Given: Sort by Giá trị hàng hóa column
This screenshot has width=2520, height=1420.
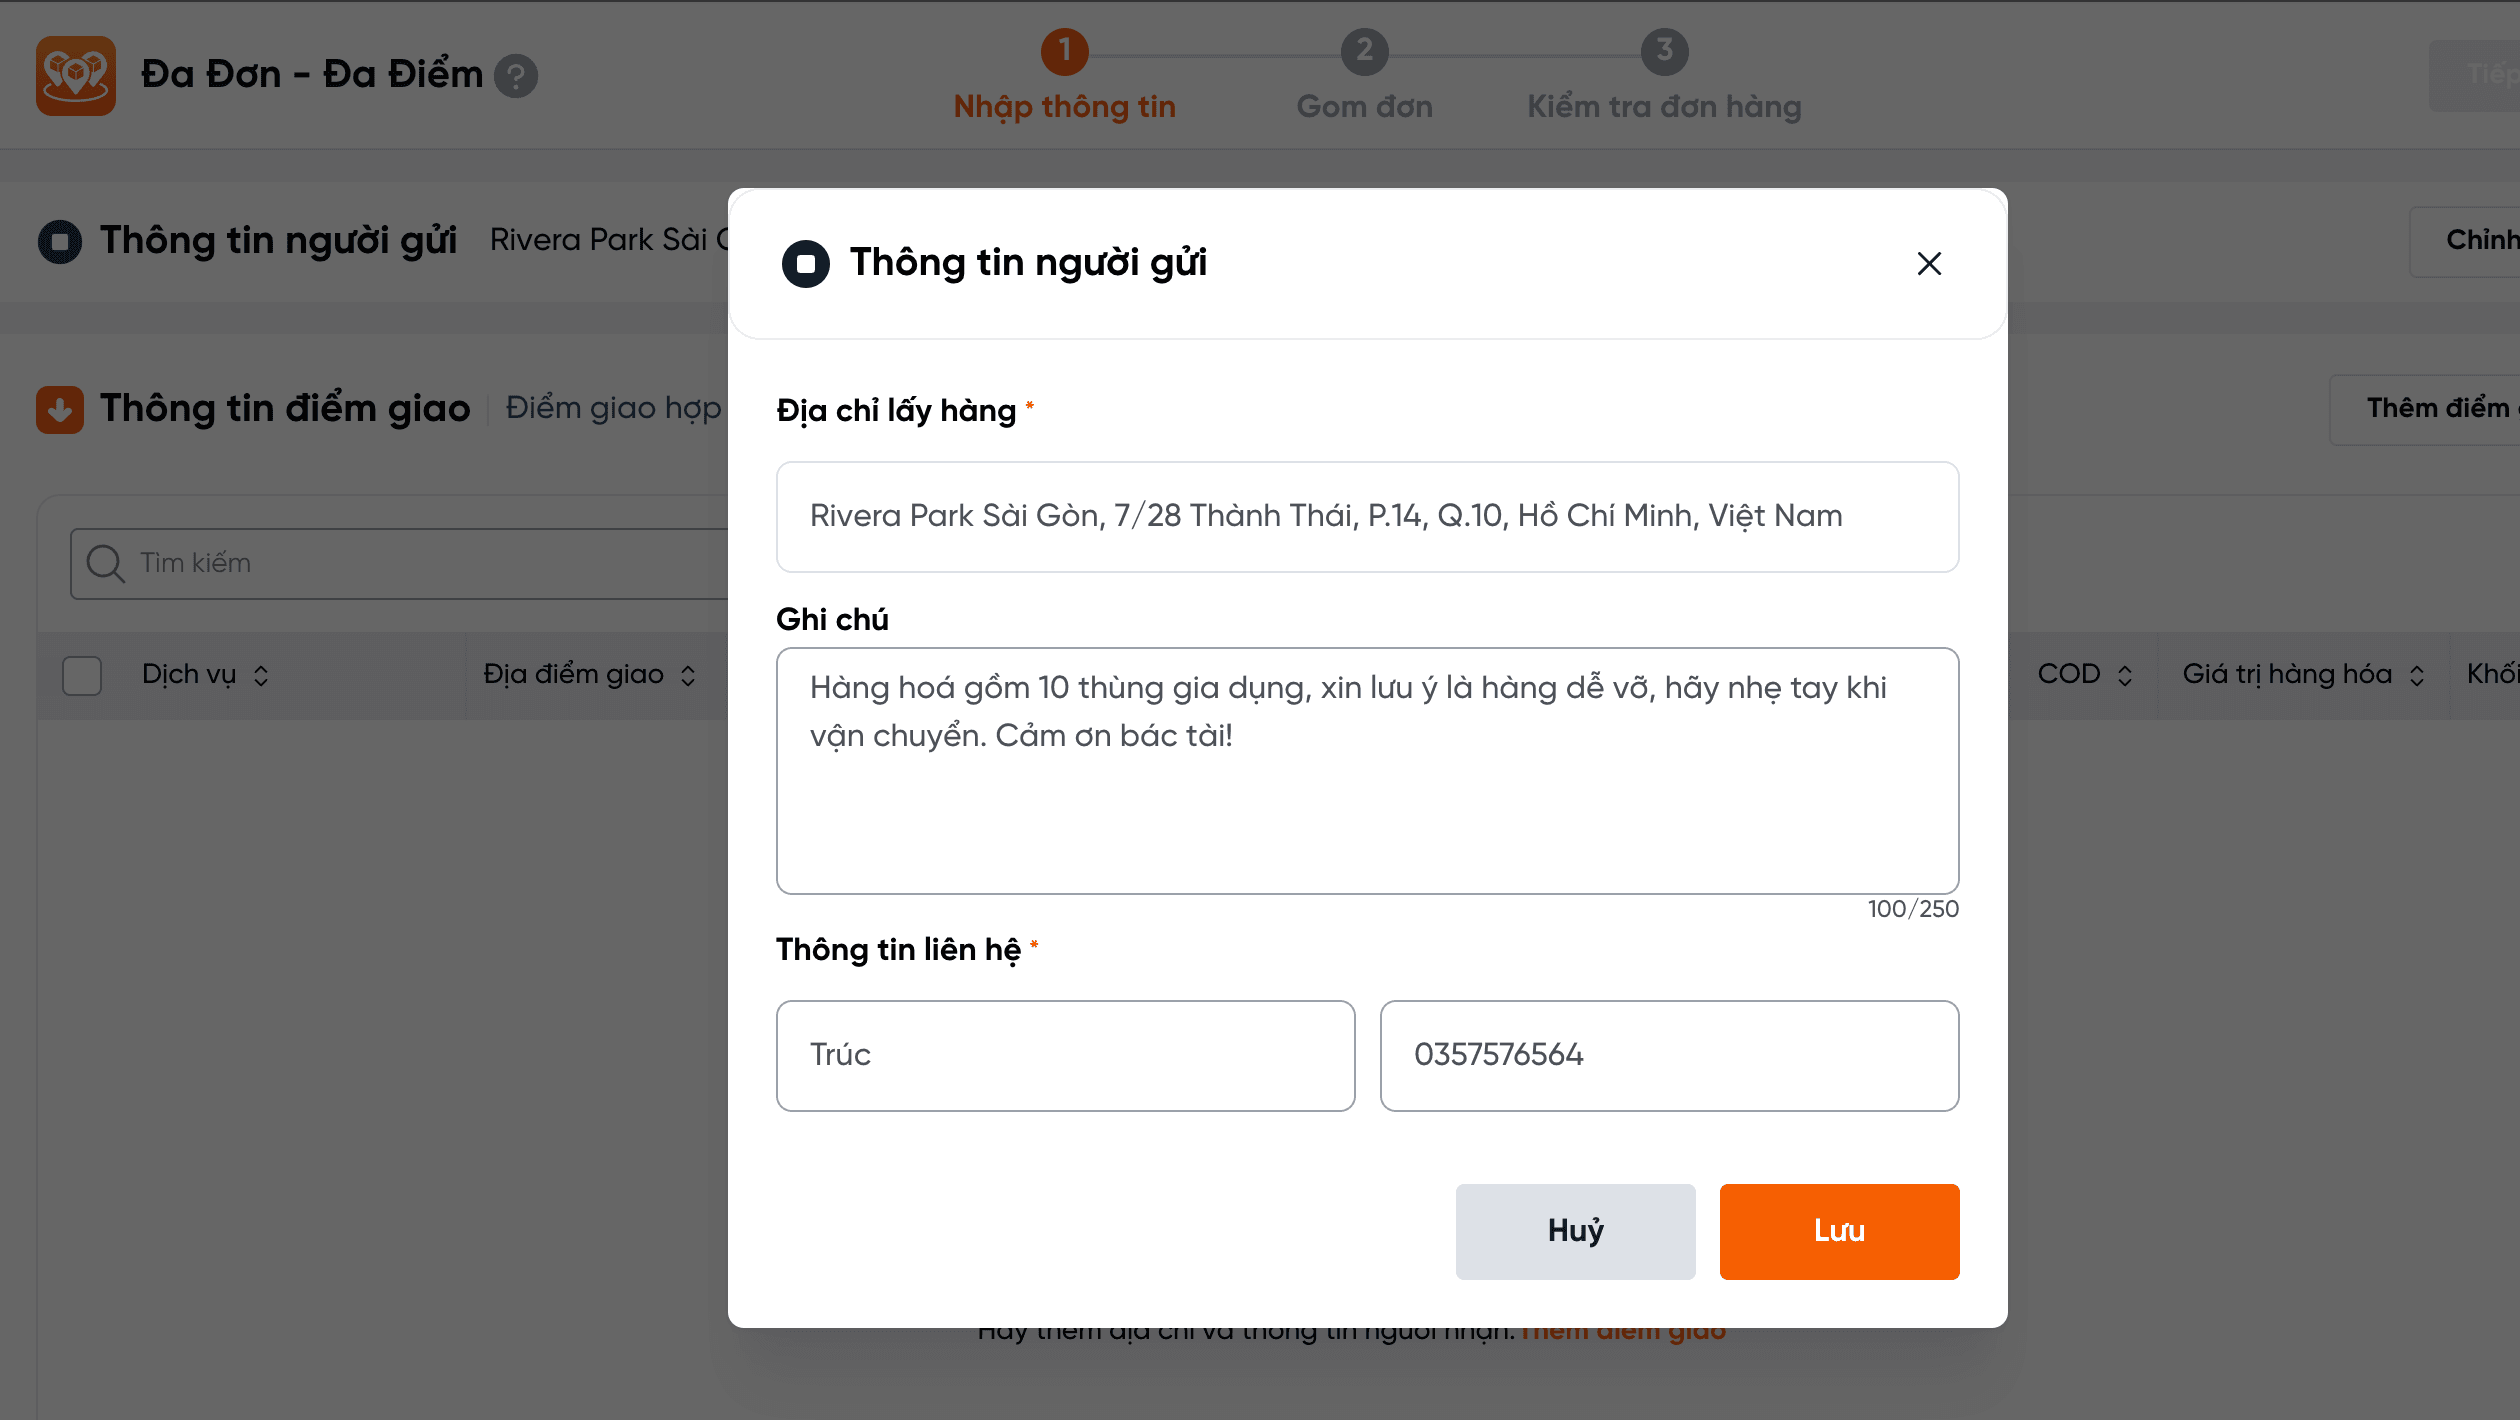Looking at the screenshot, I should click(2417, 676).
